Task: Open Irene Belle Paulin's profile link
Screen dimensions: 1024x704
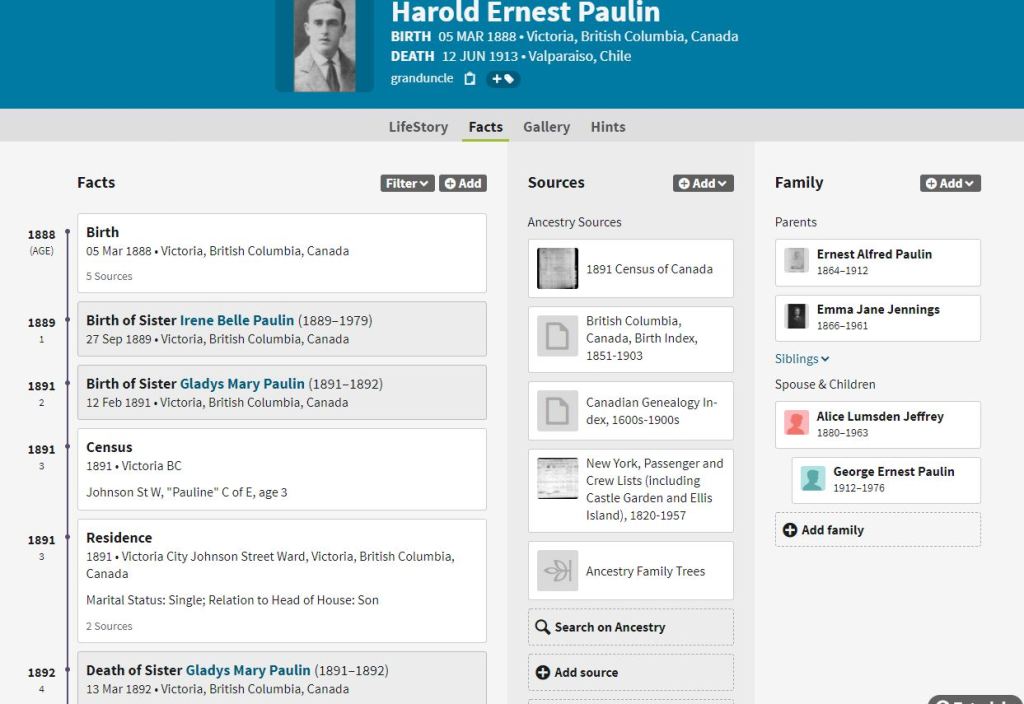Action: click(x=237, y=321)
